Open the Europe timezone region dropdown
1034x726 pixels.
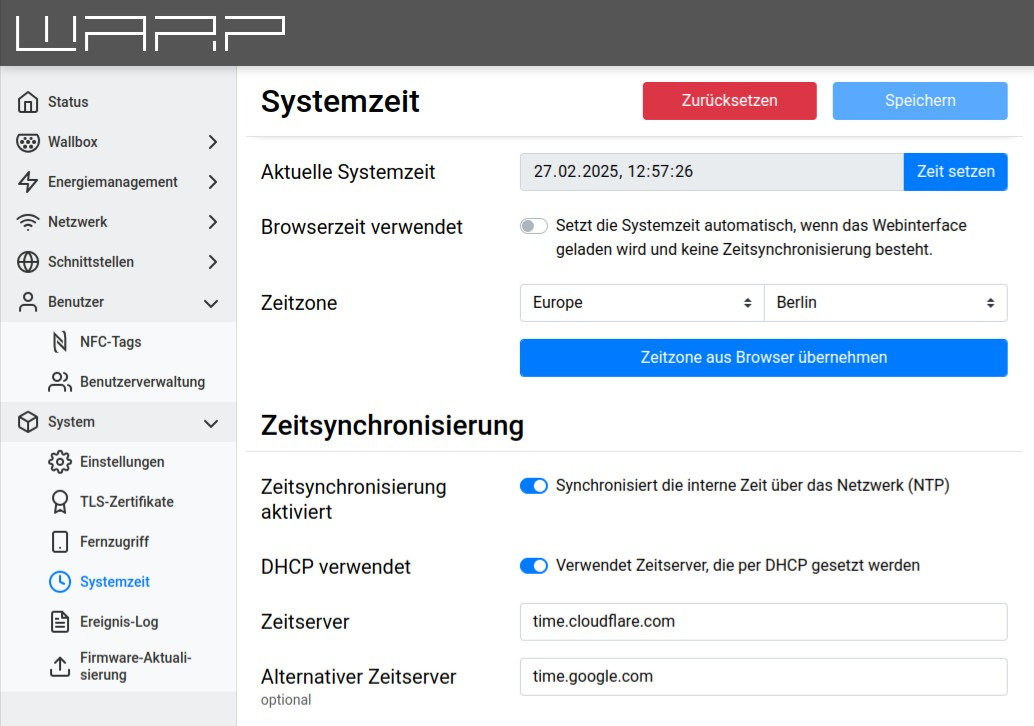point(641,303)
